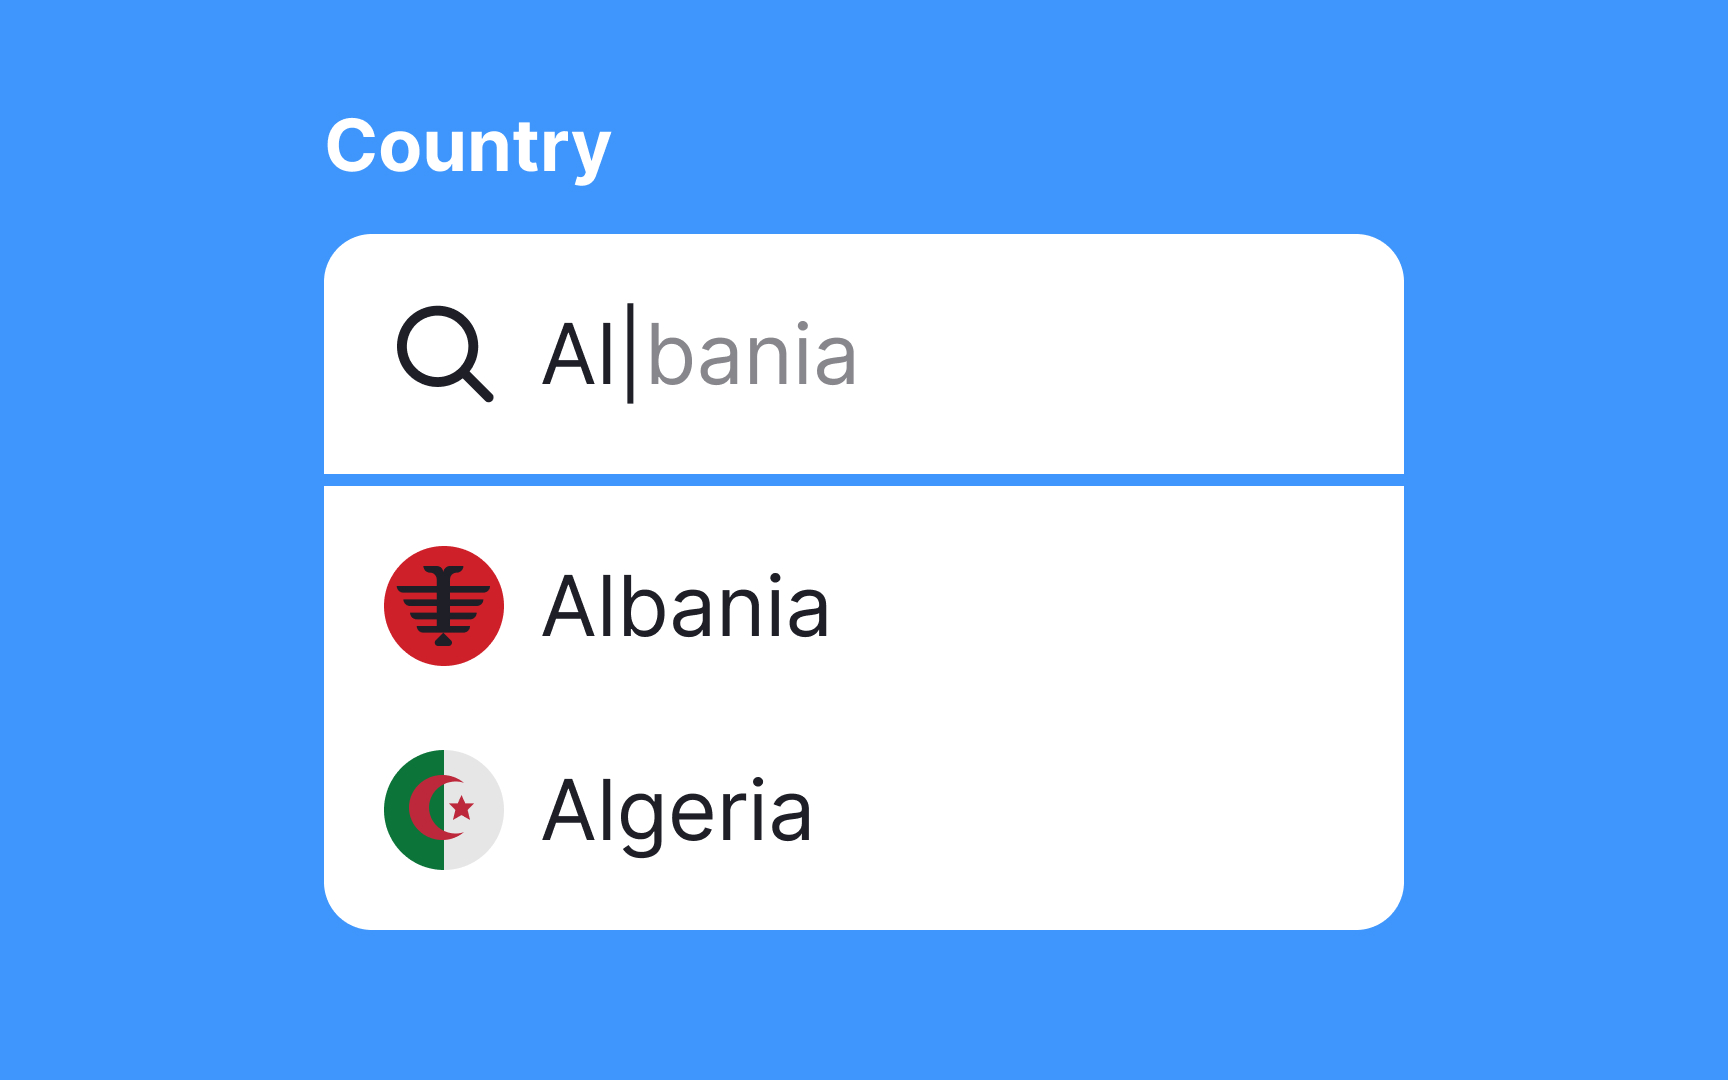Image resolution: width=1728 pixels, height=1080 pixels.
Task: Click the divider below the search box
Action: coord(864,479)
